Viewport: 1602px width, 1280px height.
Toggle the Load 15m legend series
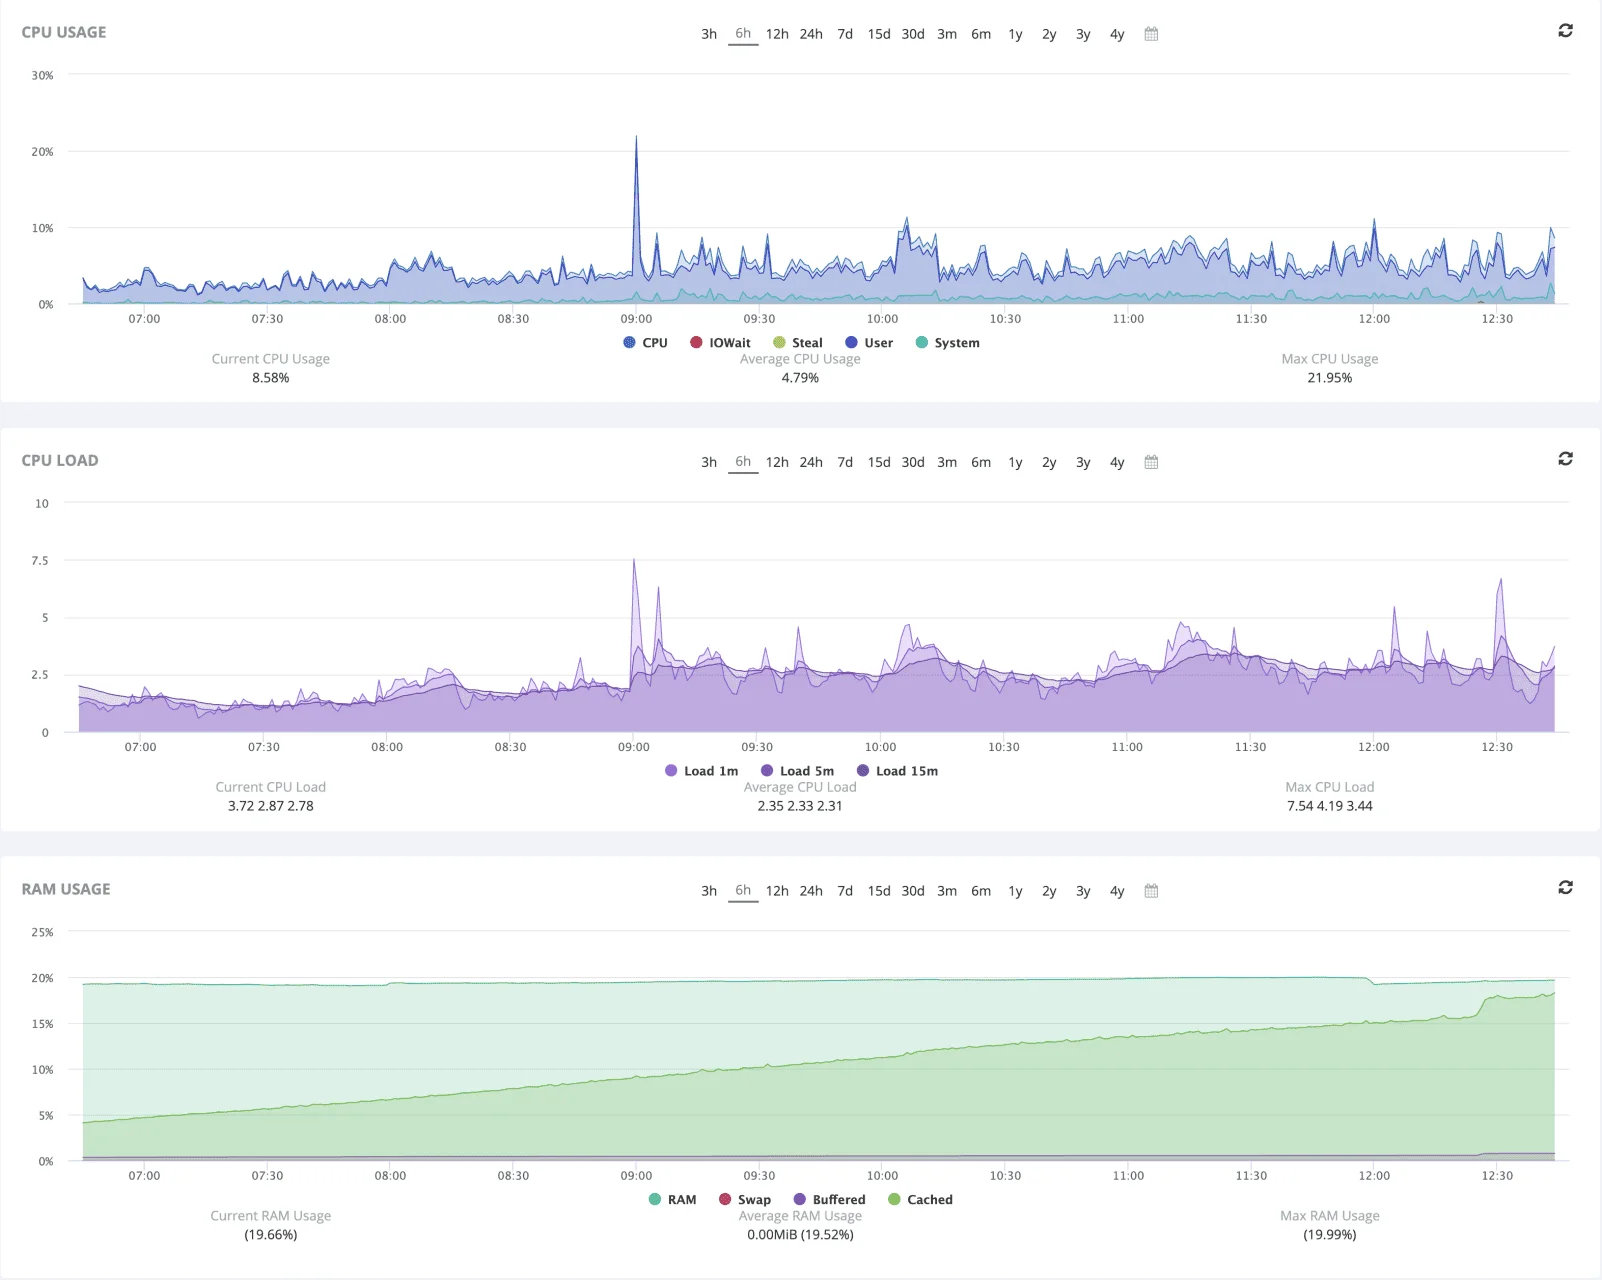tap(897, 771)
